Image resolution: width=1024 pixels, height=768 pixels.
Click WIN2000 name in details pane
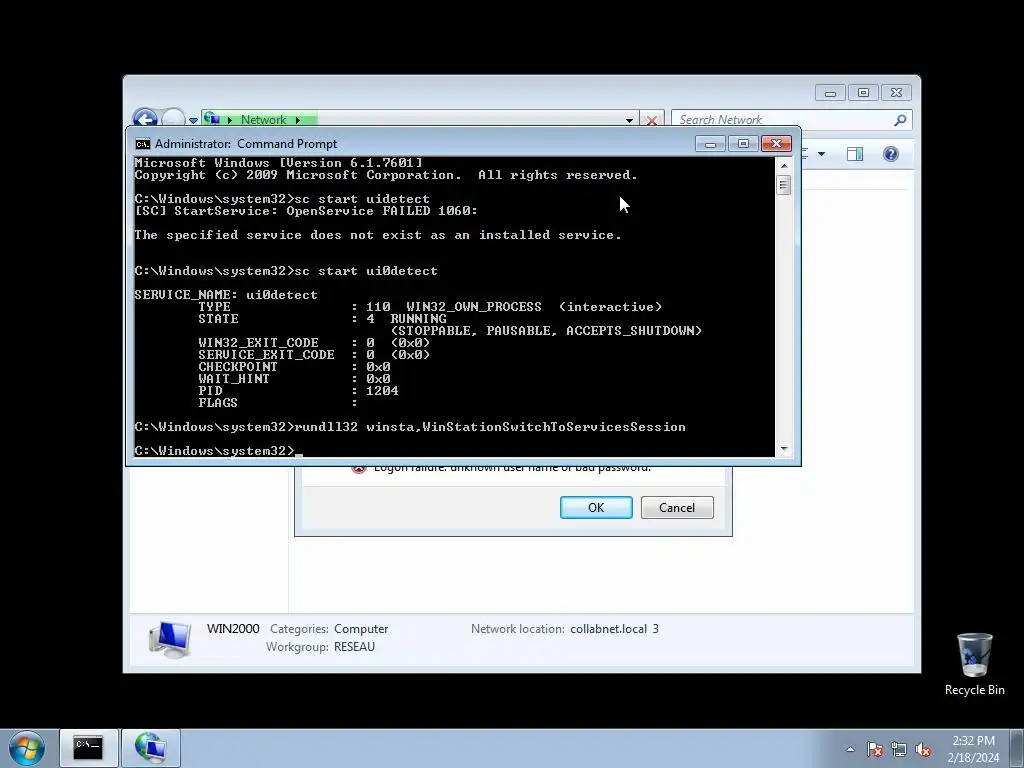pos(233,628)
